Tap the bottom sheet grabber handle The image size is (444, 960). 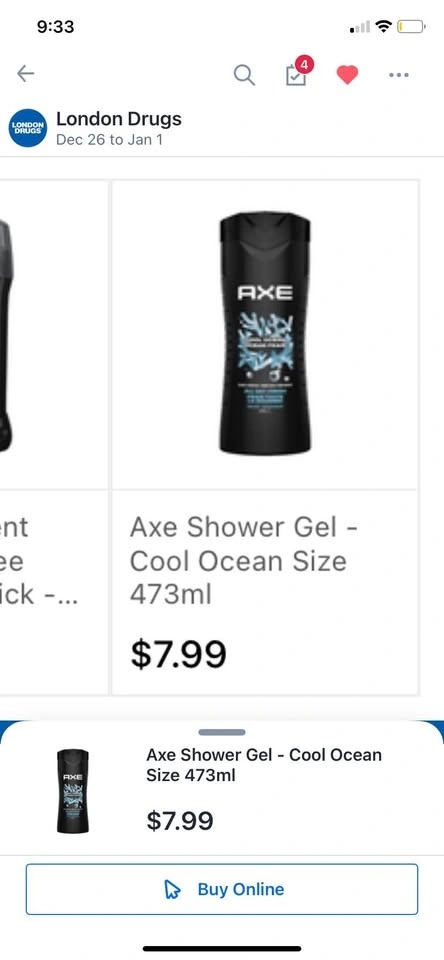point(222,732)
